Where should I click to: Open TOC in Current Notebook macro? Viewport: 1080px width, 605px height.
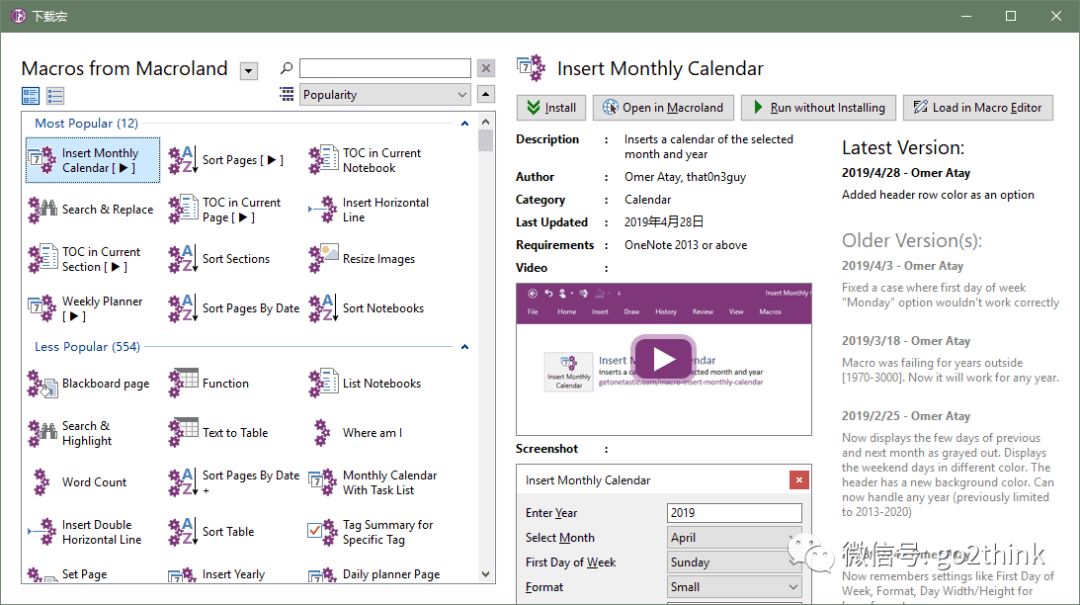pyautogui.click(x=366, y=160)
